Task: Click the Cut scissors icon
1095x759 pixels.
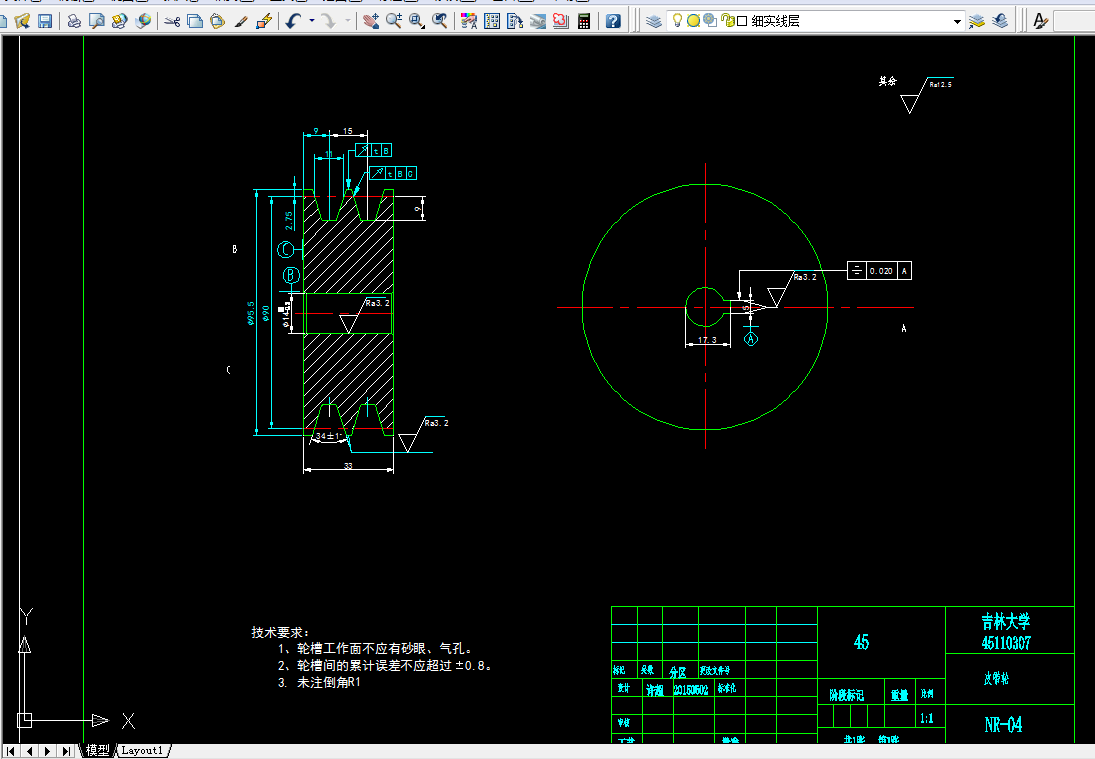Action: click(171, 20)
